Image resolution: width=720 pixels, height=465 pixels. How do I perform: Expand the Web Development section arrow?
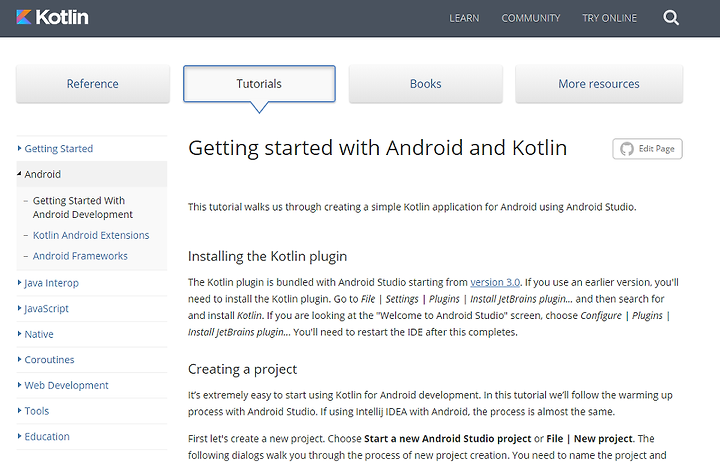coord(19,385)
